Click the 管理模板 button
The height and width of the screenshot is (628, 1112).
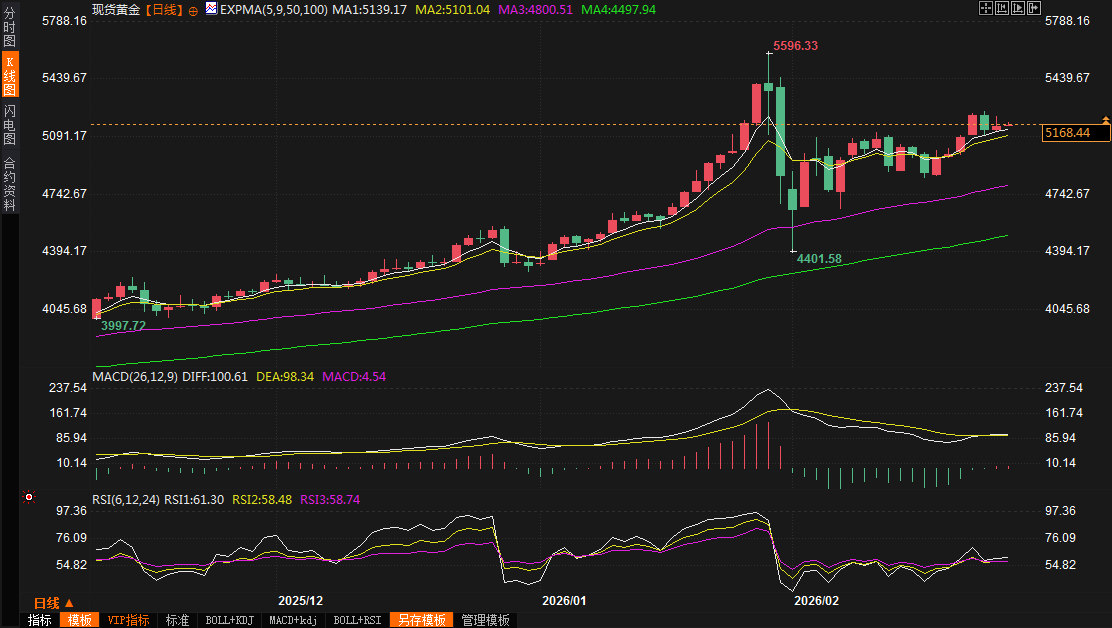486,620
